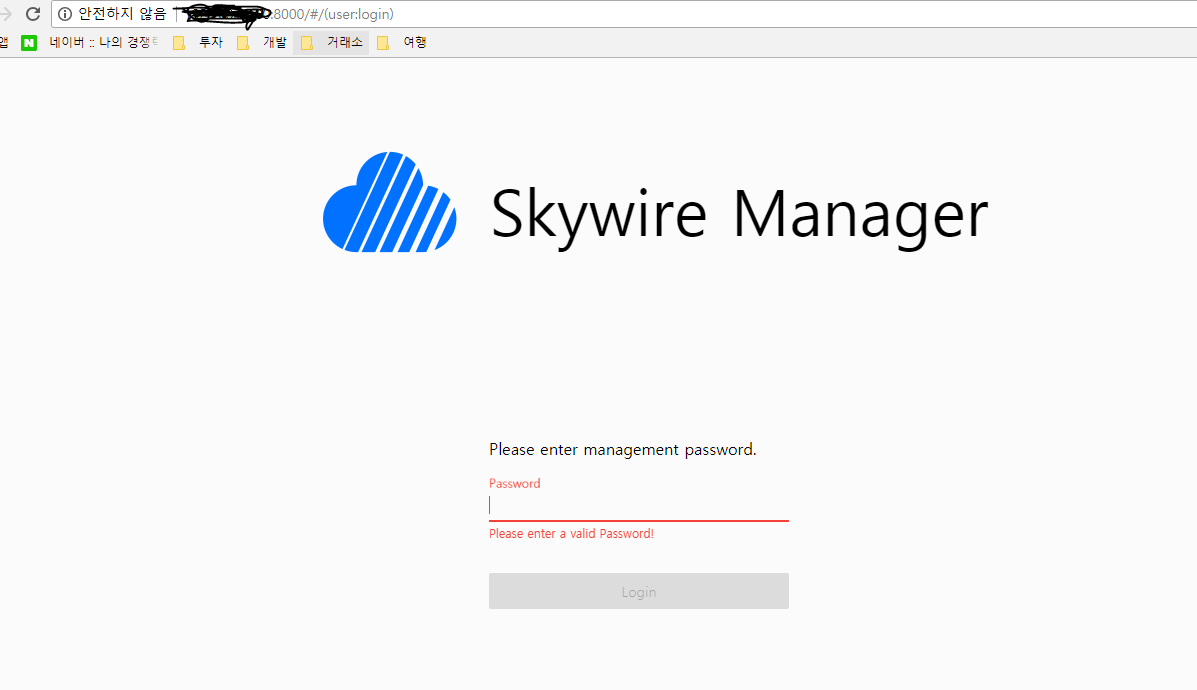Click the browser forward arrow
The height and width of the screenshot is (690, 1197).
point(5,14)
